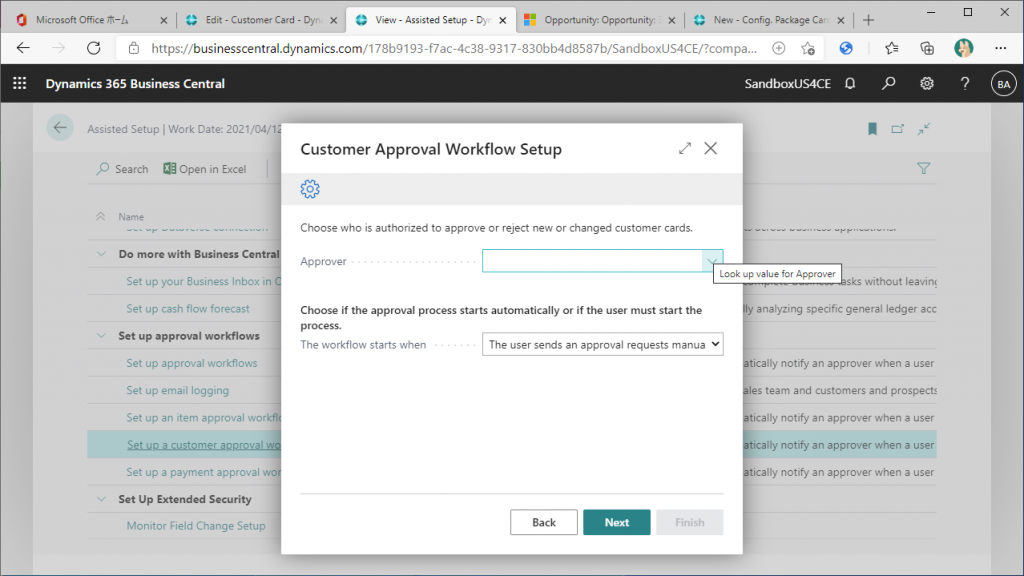Viewport: 1024px width, 576px height.
Task: Open the app launcher waffle menu
Action: point(20,84)
